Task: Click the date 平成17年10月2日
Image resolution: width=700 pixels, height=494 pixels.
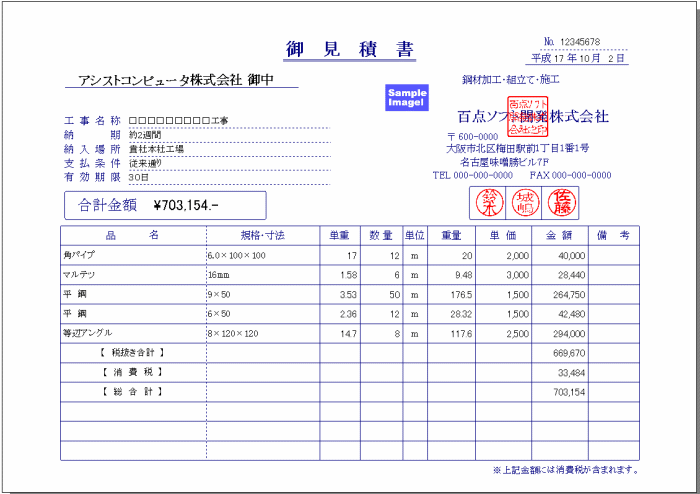Action: click(x=578, y=58)
